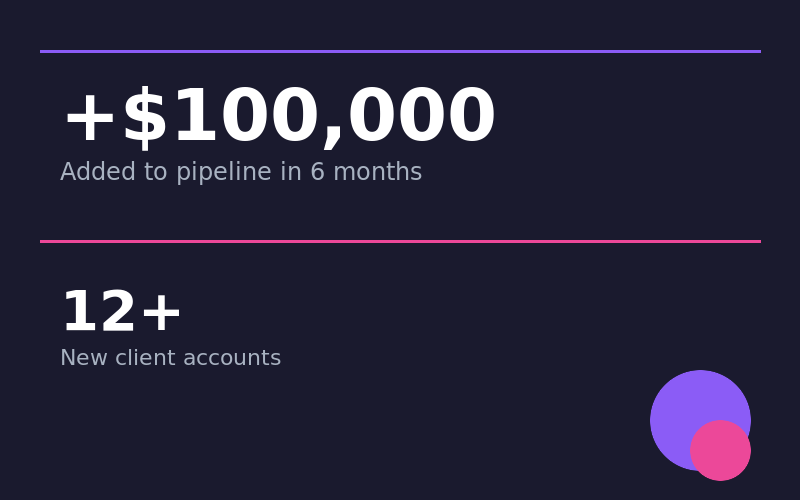Click the purple line at the top
800x500 pixels.
pos(400,51)
